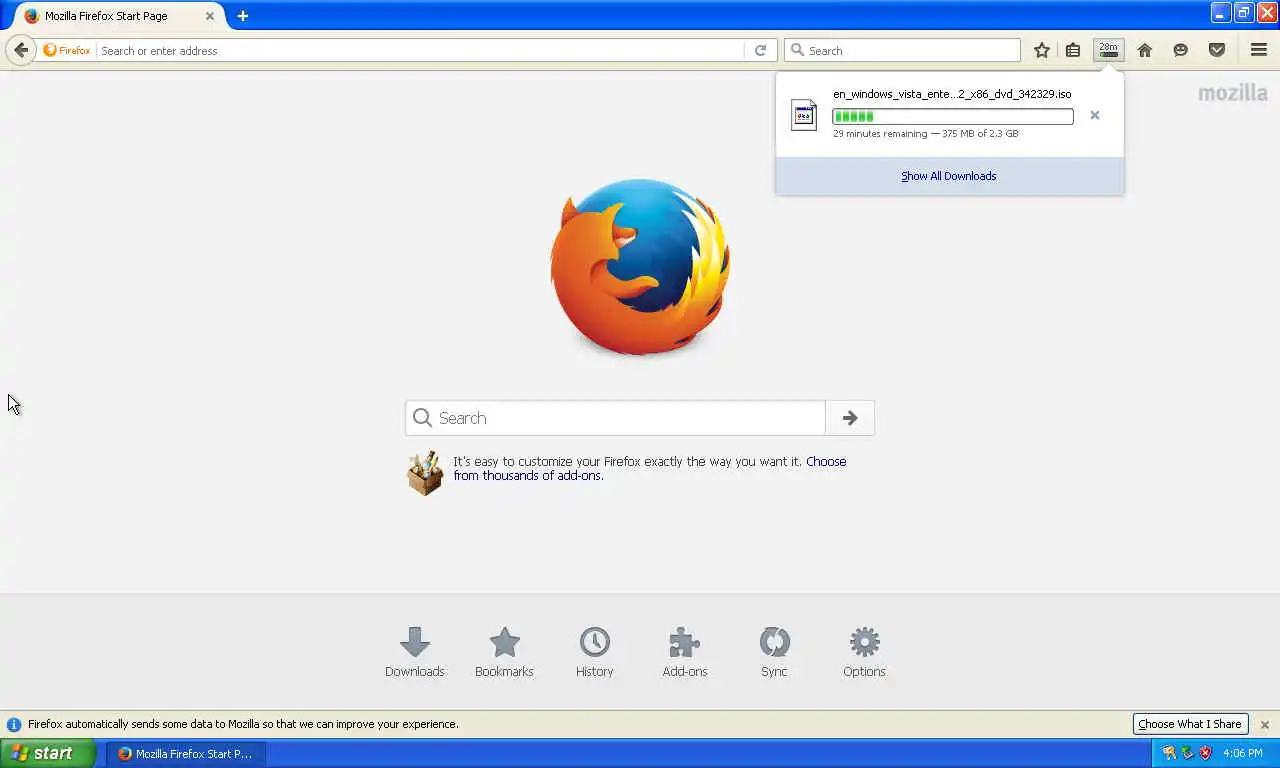
Task: Click Mozilla Firefox taskbar button
Action: (187, 753)
